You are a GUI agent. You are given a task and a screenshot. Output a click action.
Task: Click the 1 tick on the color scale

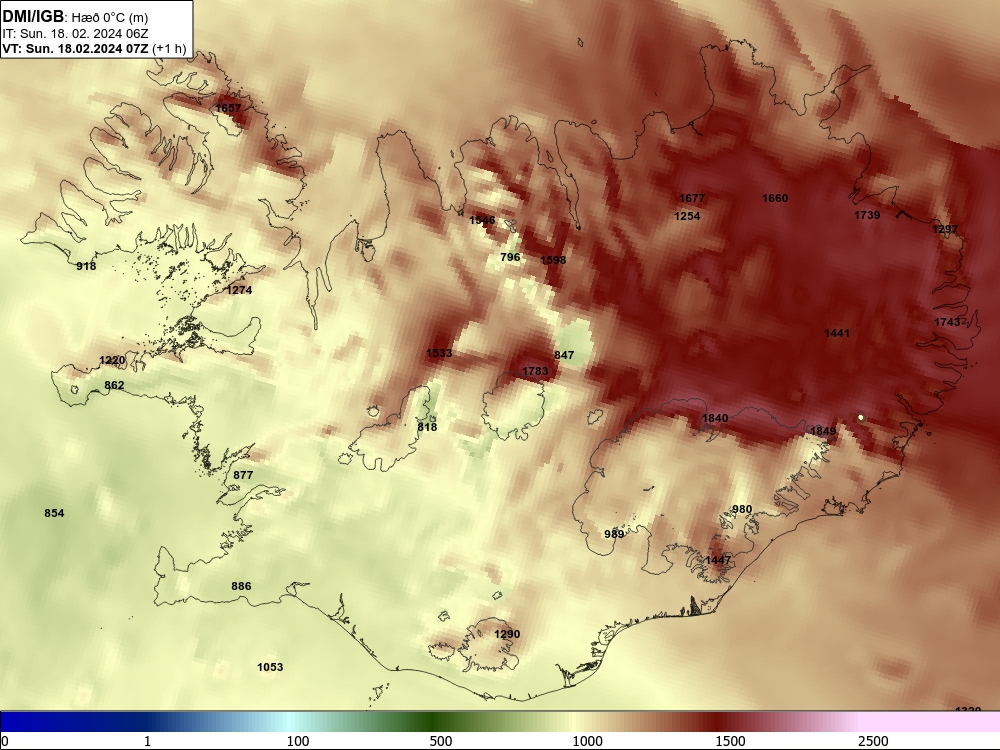click(x=147, y=741)
